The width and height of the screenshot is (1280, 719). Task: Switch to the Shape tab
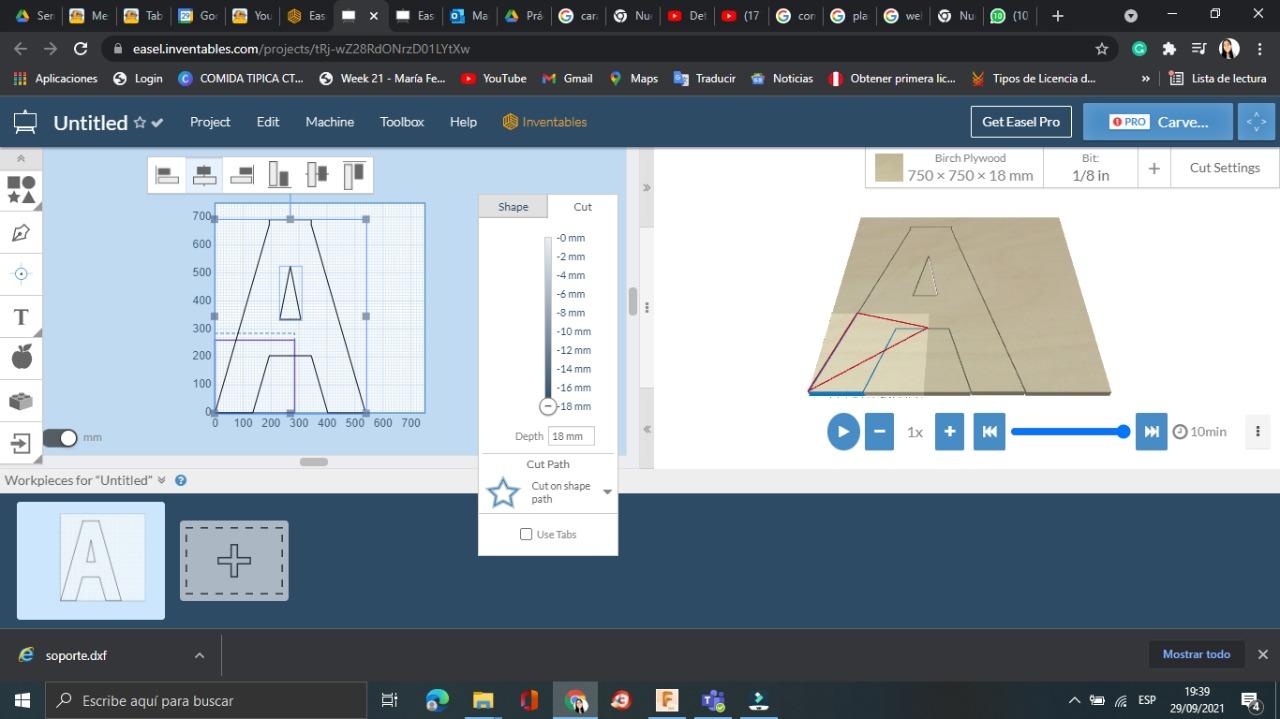click(513, 207)
